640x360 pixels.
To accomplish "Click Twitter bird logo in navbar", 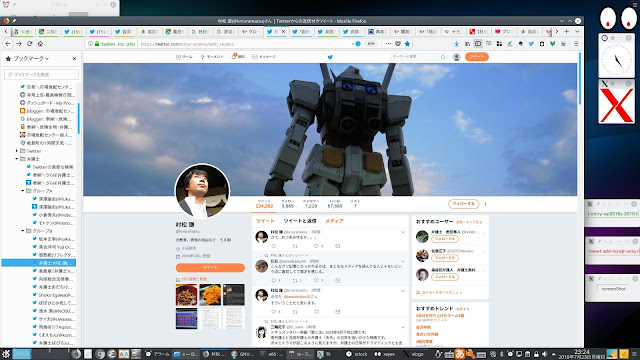I will [x=330, y=57].
